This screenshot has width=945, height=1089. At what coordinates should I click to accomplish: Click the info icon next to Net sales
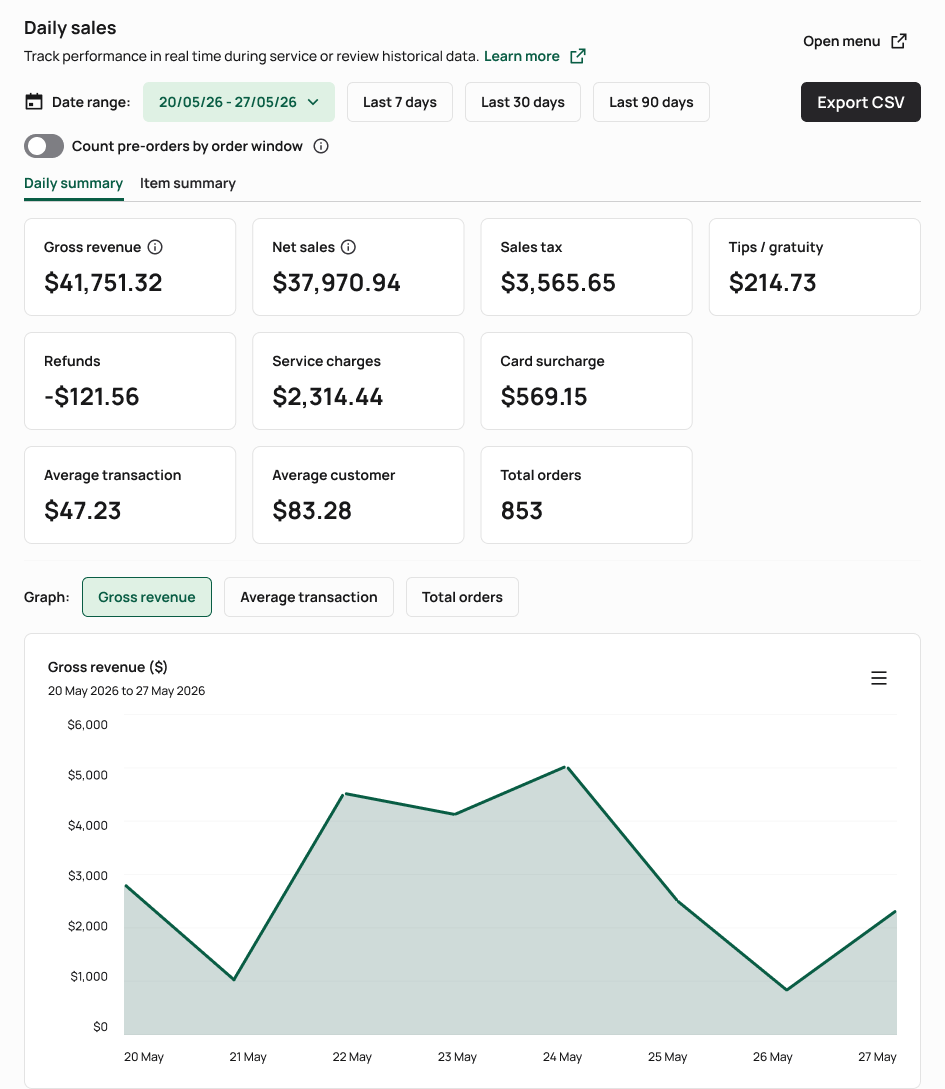349,247
